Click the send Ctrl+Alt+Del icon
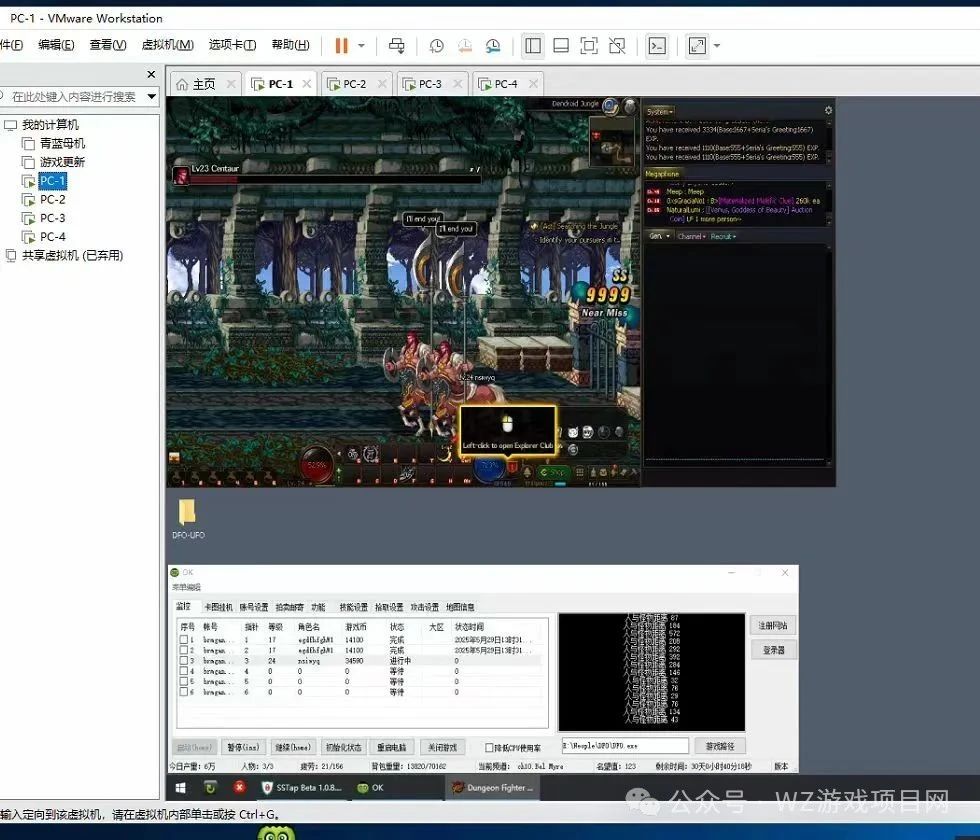Viewport: 980px width, 840px height. 397,45
